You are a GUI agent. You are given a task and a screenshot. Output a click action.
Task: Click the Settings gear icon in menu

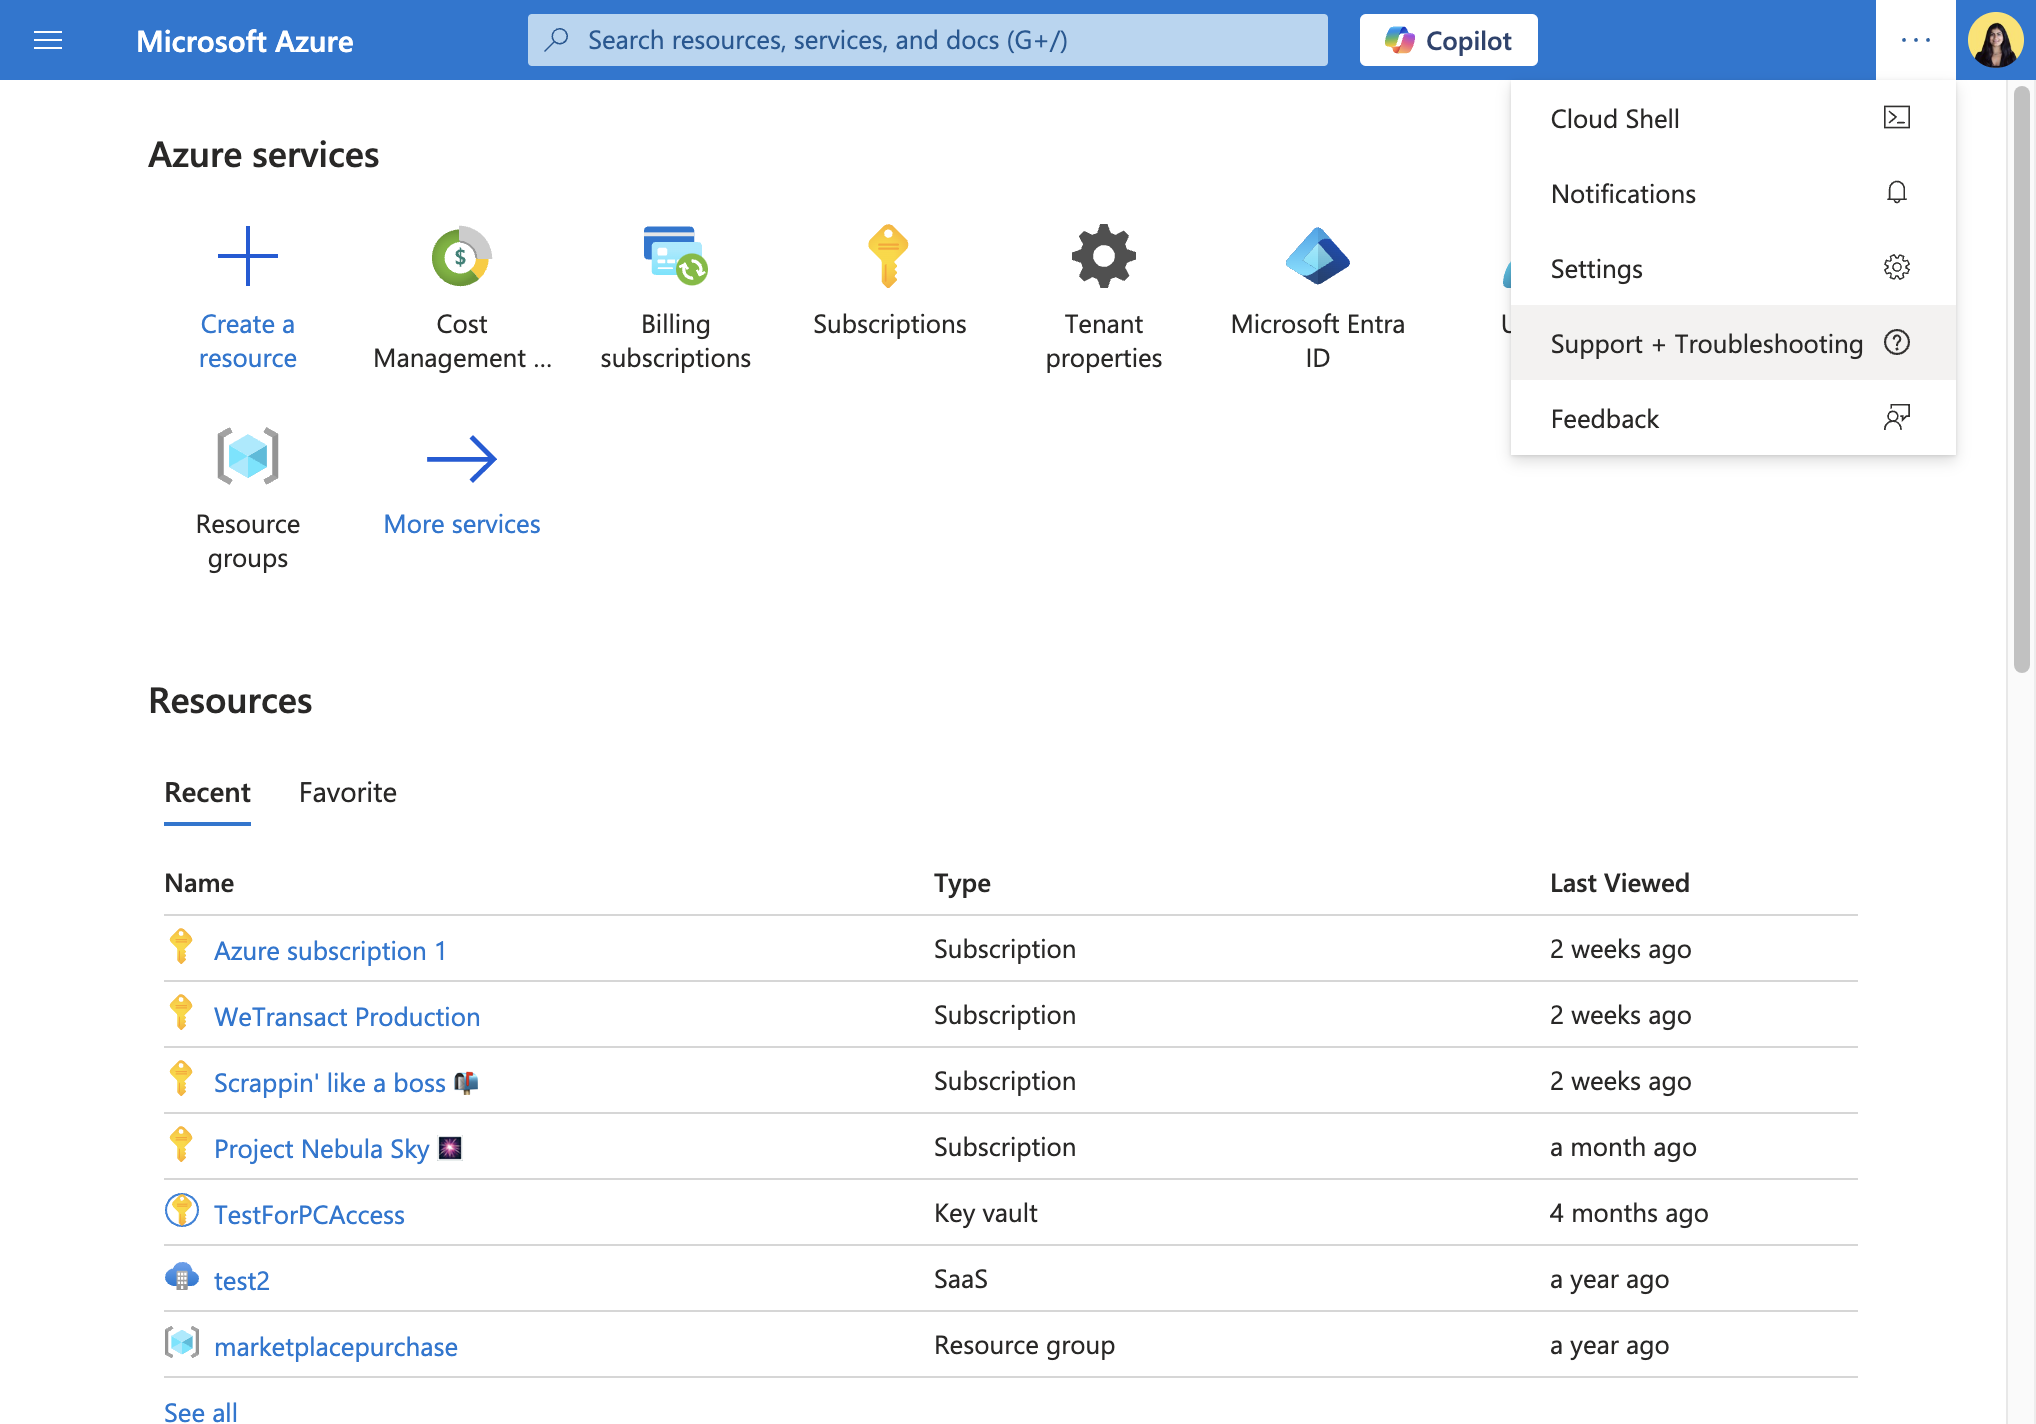1896,267
